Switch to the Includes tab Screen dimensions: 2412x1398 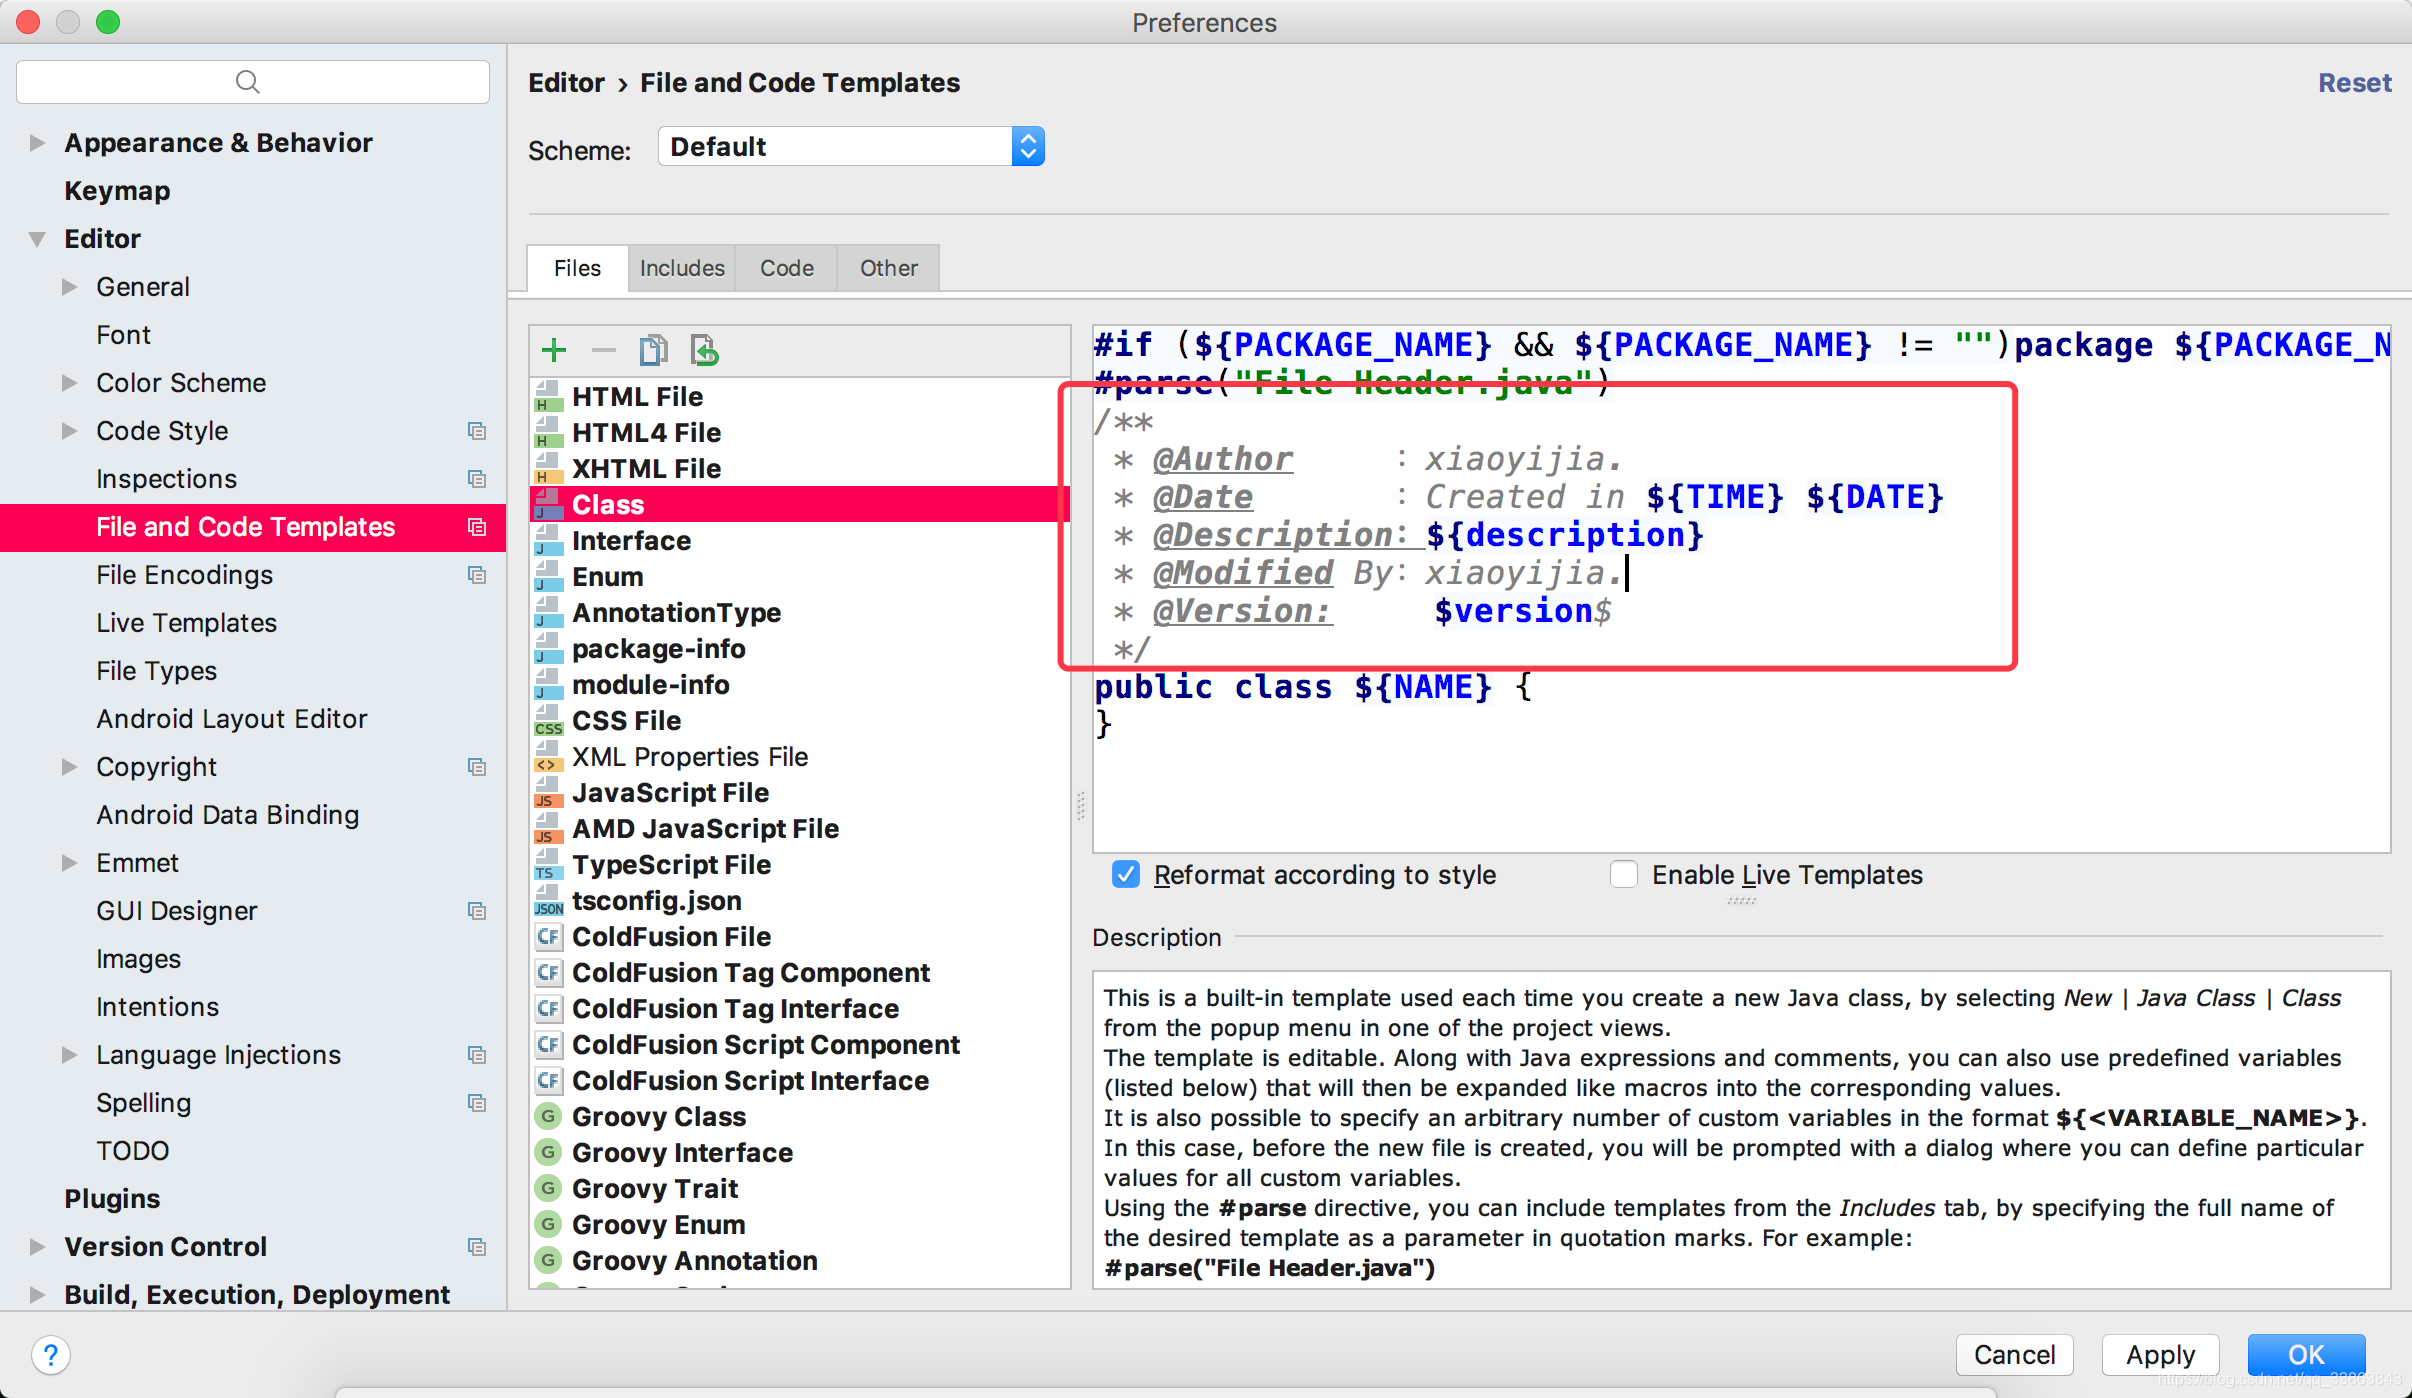coord(681,268)
